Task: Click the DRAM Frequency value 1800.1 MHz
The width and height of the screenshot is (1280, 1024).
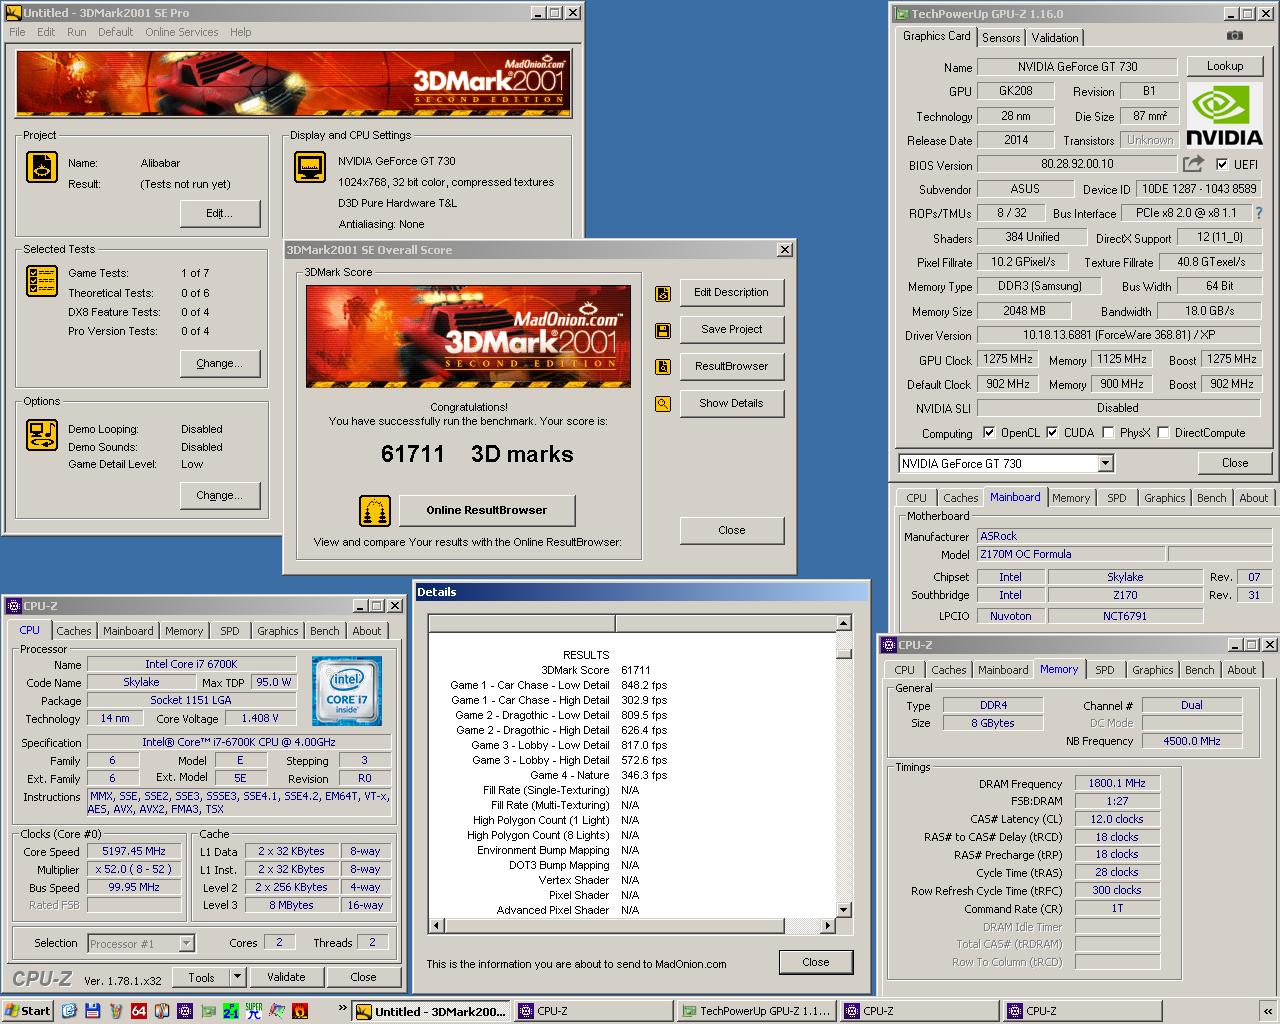Action: tap(1117, 783)
